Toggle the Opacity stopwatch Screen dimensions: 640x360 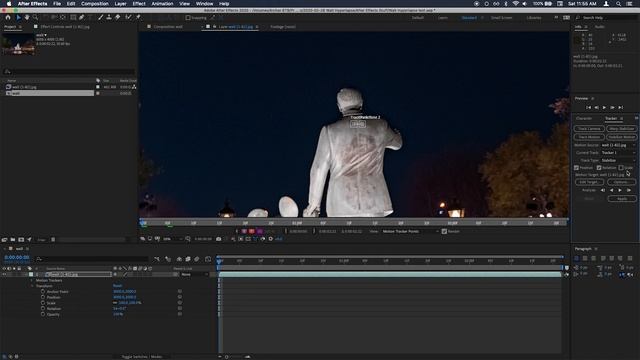coord(43,314)
